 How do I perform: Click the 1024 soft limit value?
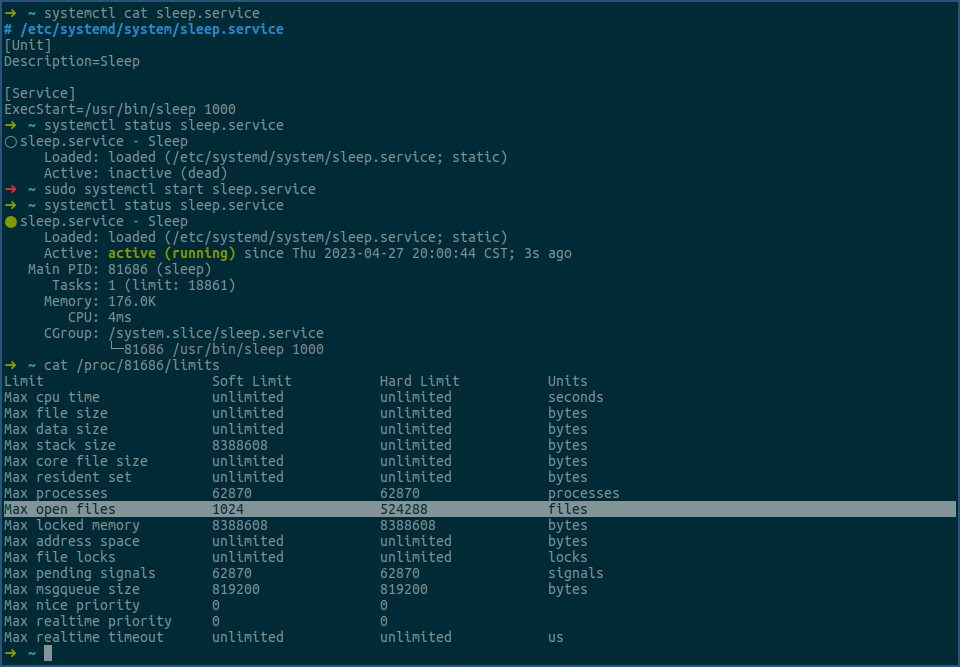pyautogui.click(x=228, y=509)
